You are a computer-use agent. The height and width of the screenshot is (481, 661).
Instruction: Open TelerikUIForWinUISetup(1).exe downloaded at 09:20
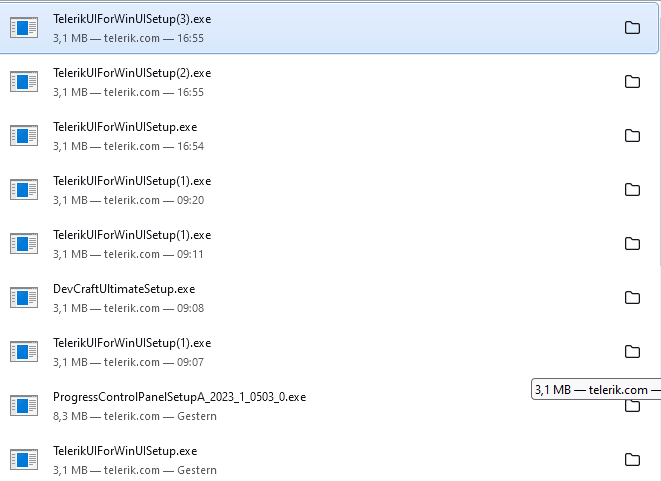[132, 181]
